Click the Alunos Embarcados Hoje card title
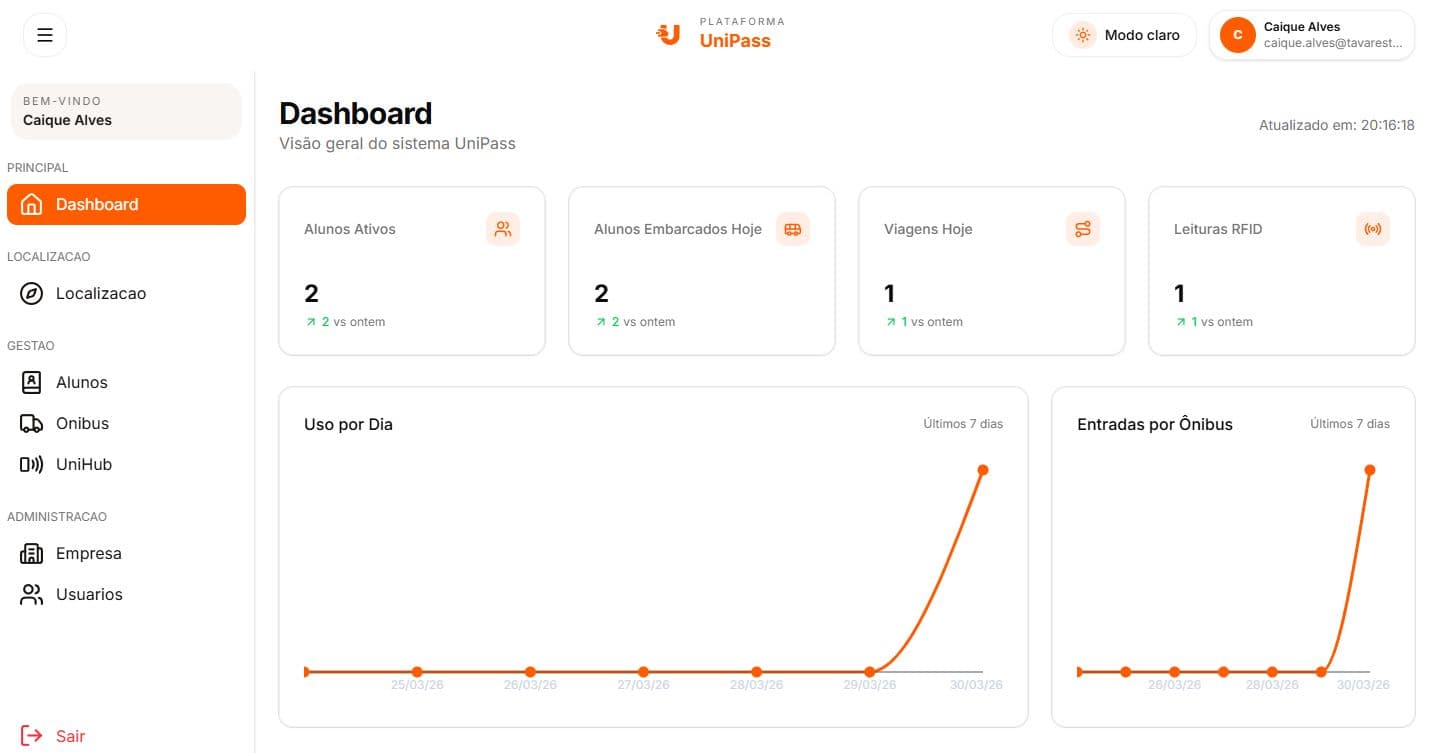1431x753 pixels. pos(678,229)
